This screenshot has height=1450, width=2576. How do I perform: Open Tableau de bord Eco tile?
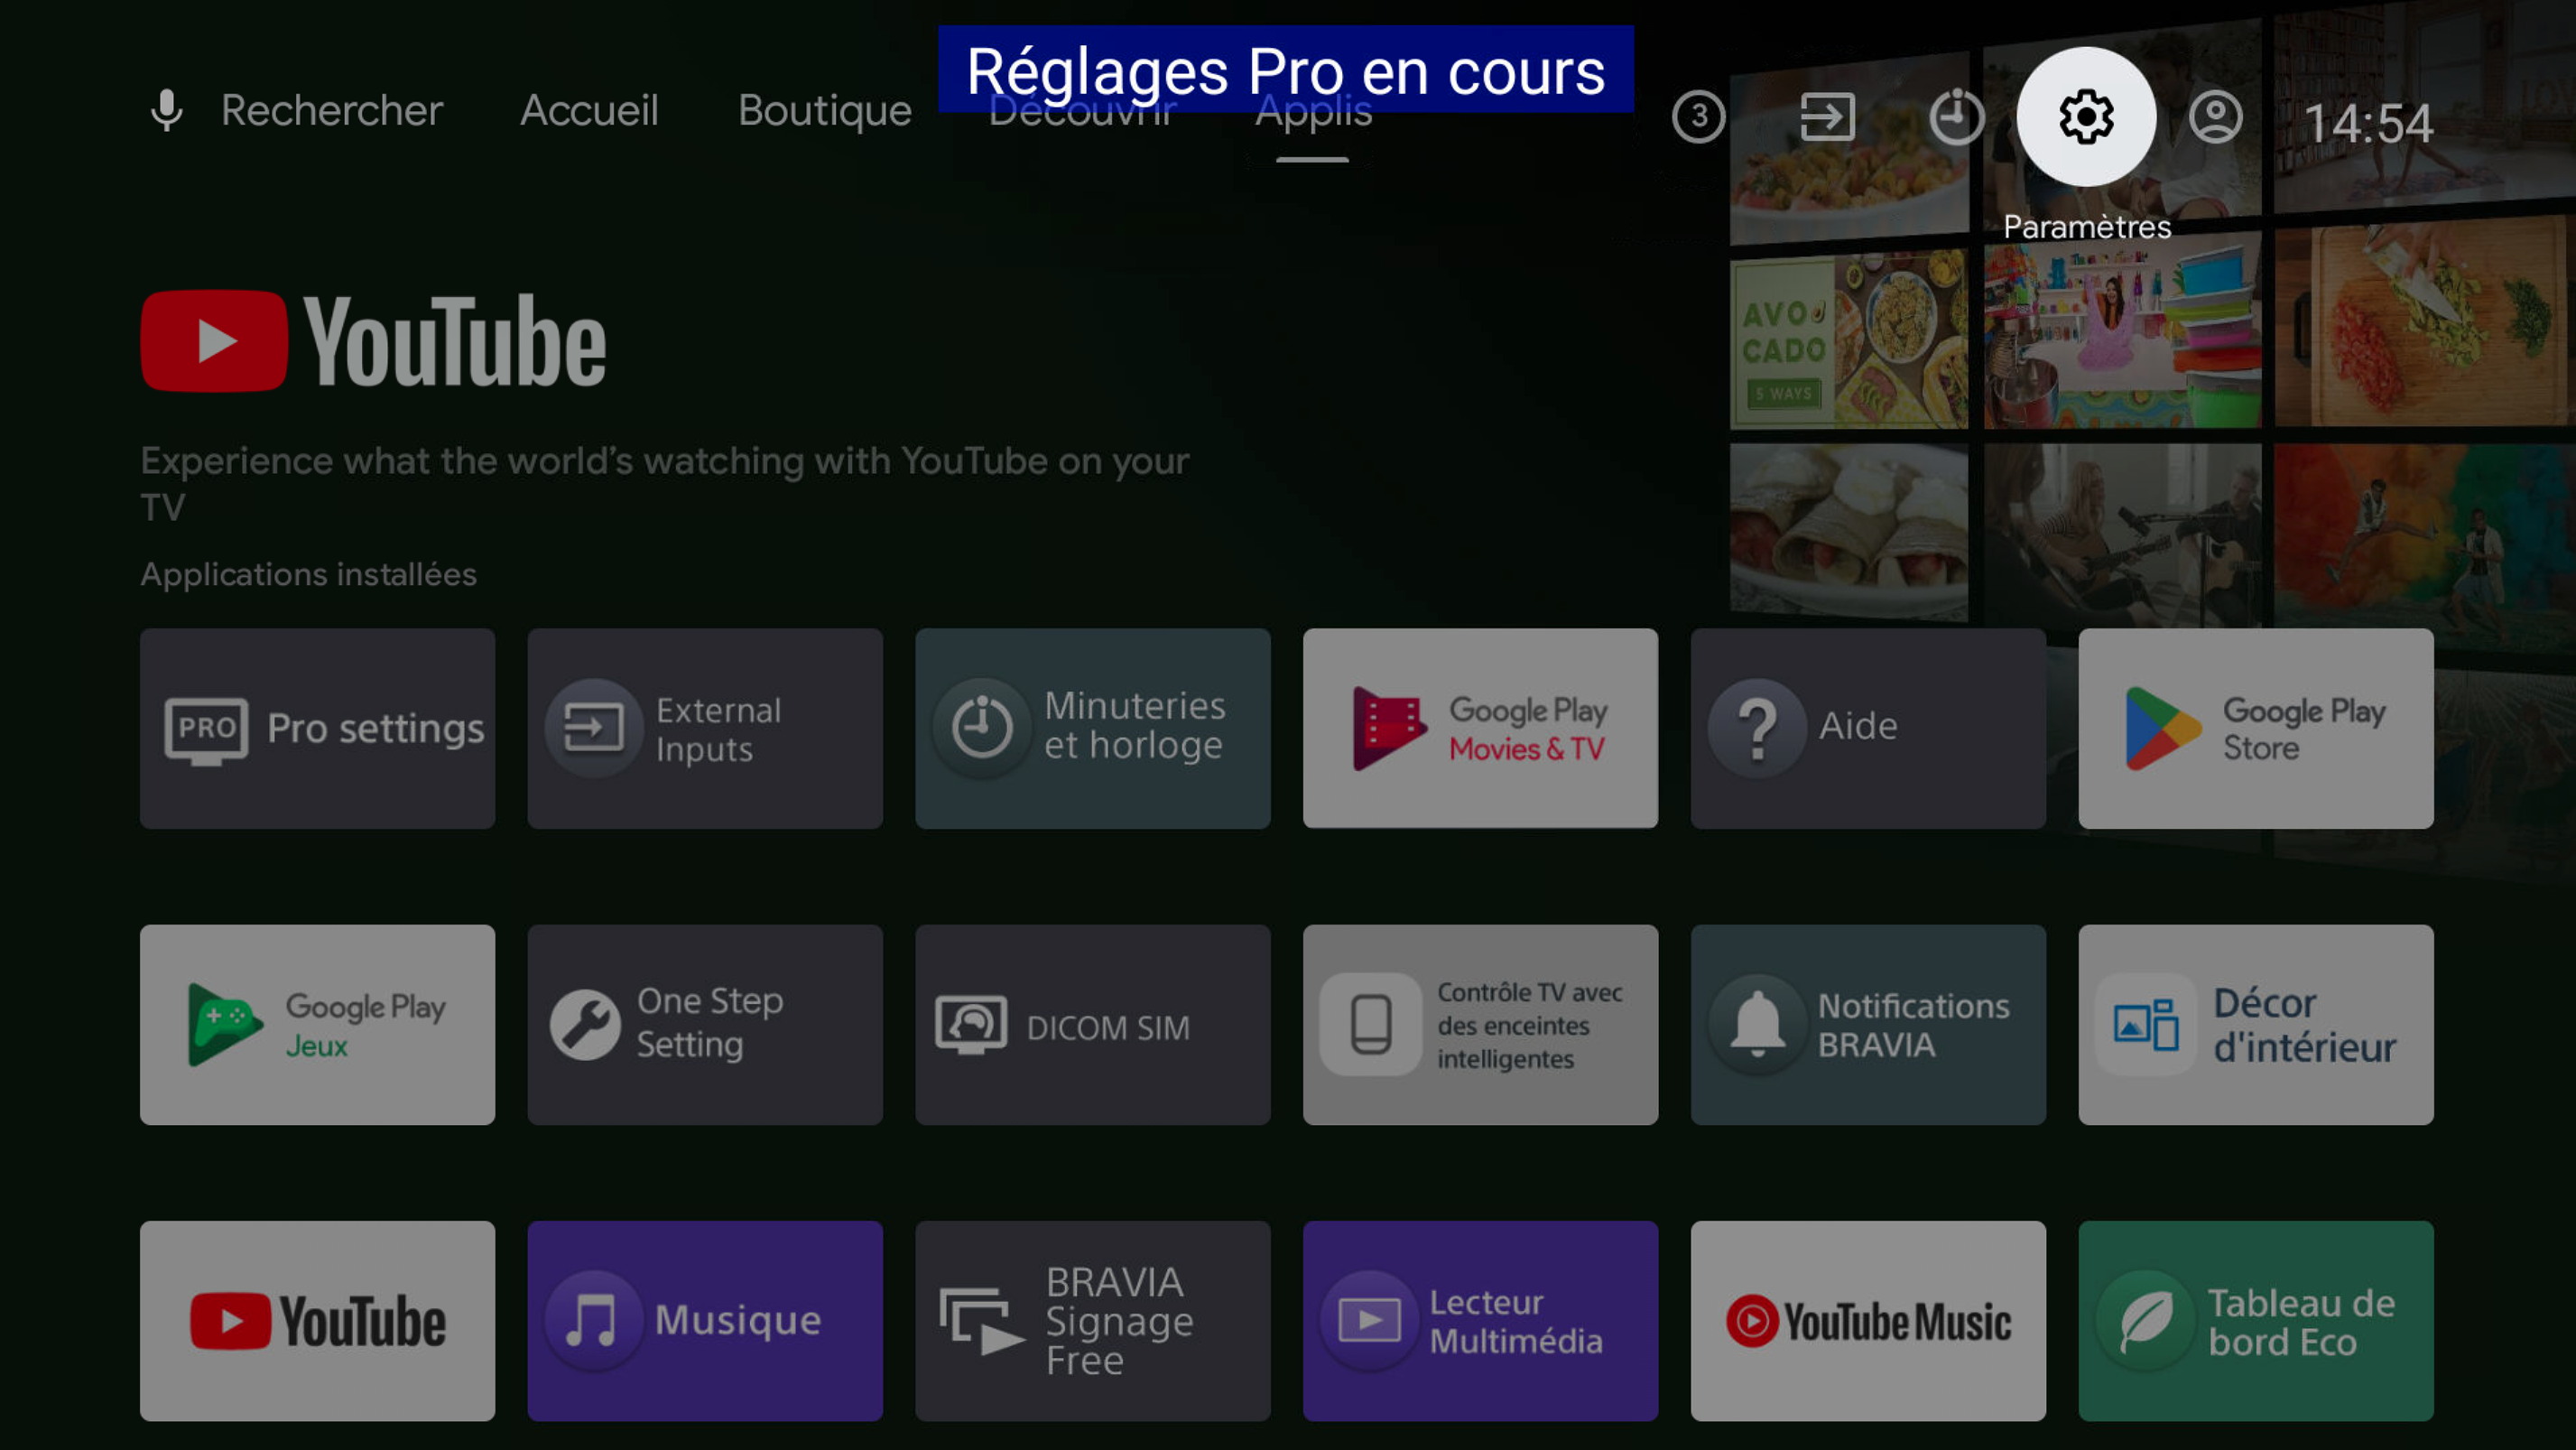point(2255,1320)
